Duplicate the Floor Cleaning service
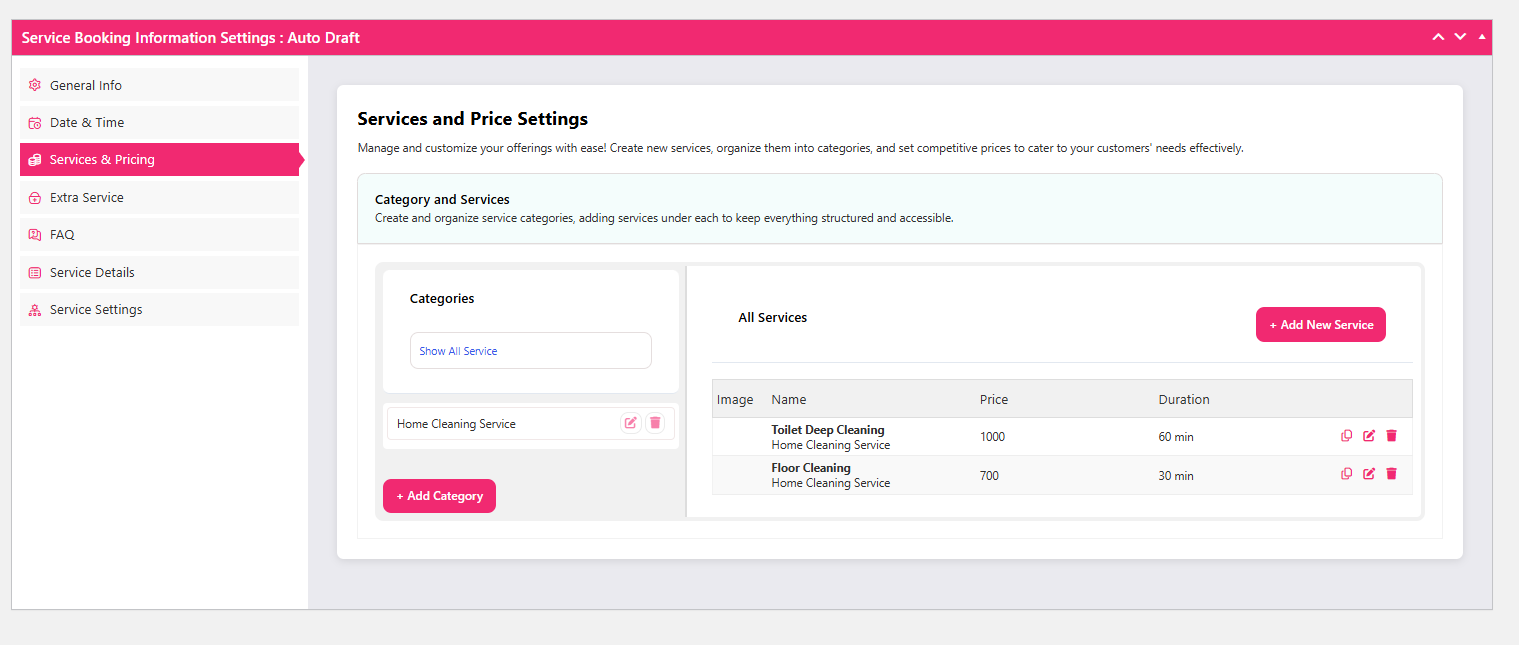Viewport: 1519px width, 645px height. pos(1346,474)
